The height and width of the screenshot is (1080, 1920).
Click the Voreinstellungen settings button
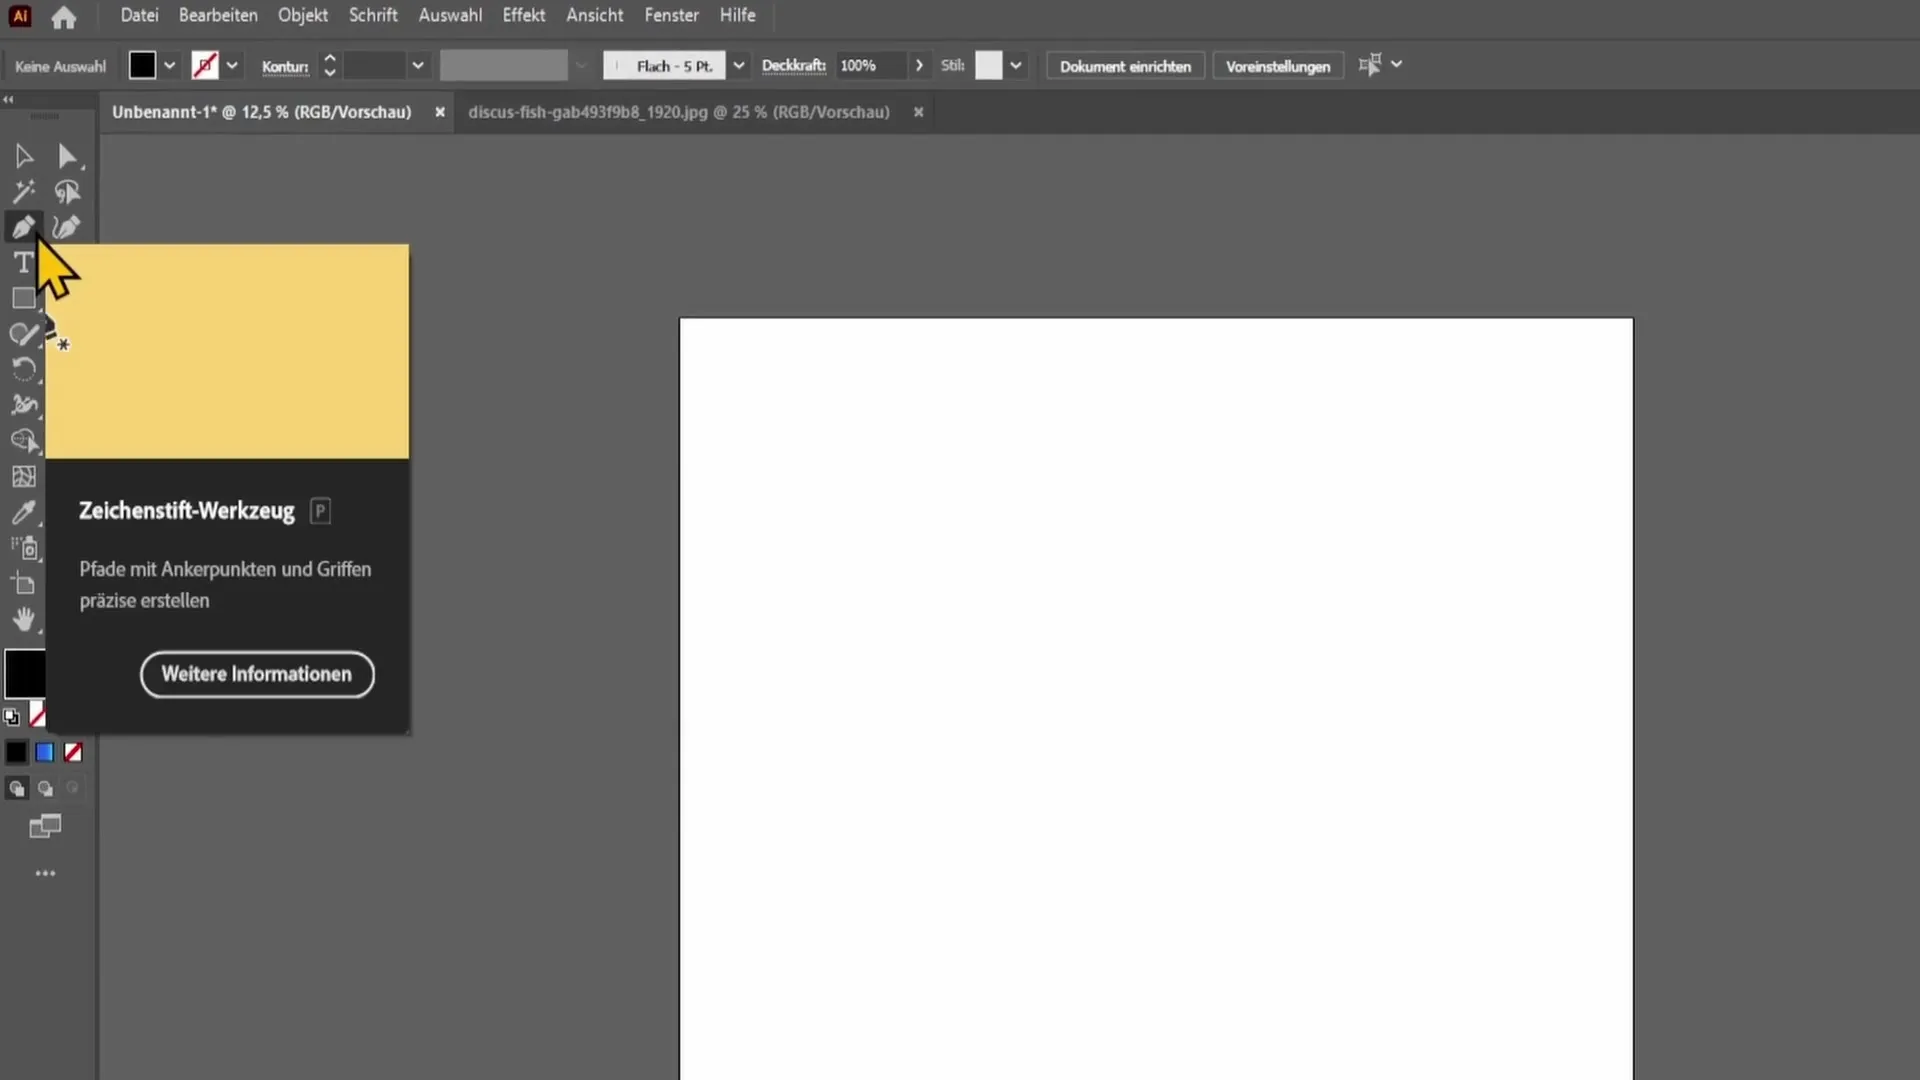click(x=1276, y=66)
